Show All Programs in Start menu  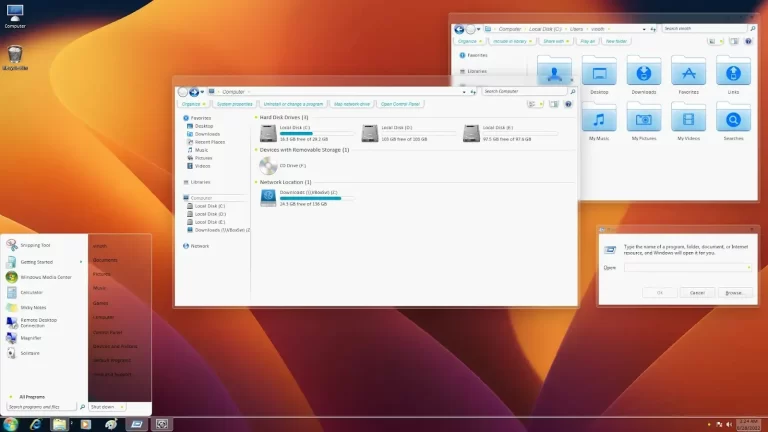[x=31, y=397]
